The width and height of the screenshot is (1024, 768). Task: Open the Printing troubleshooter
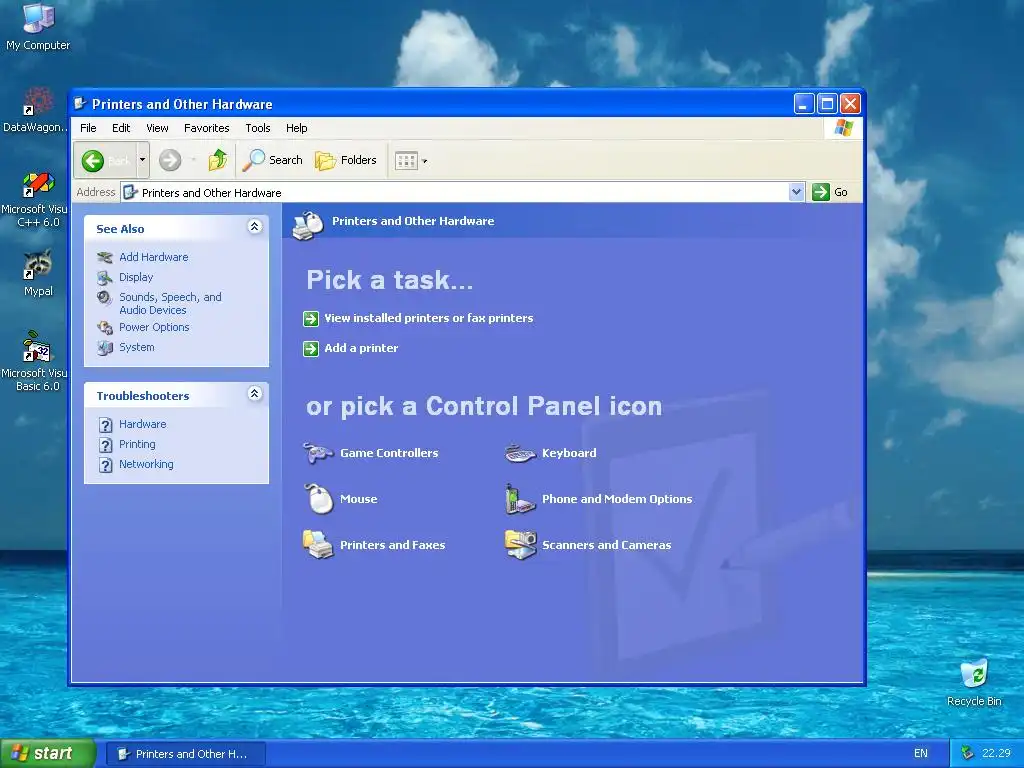(137, 444)
